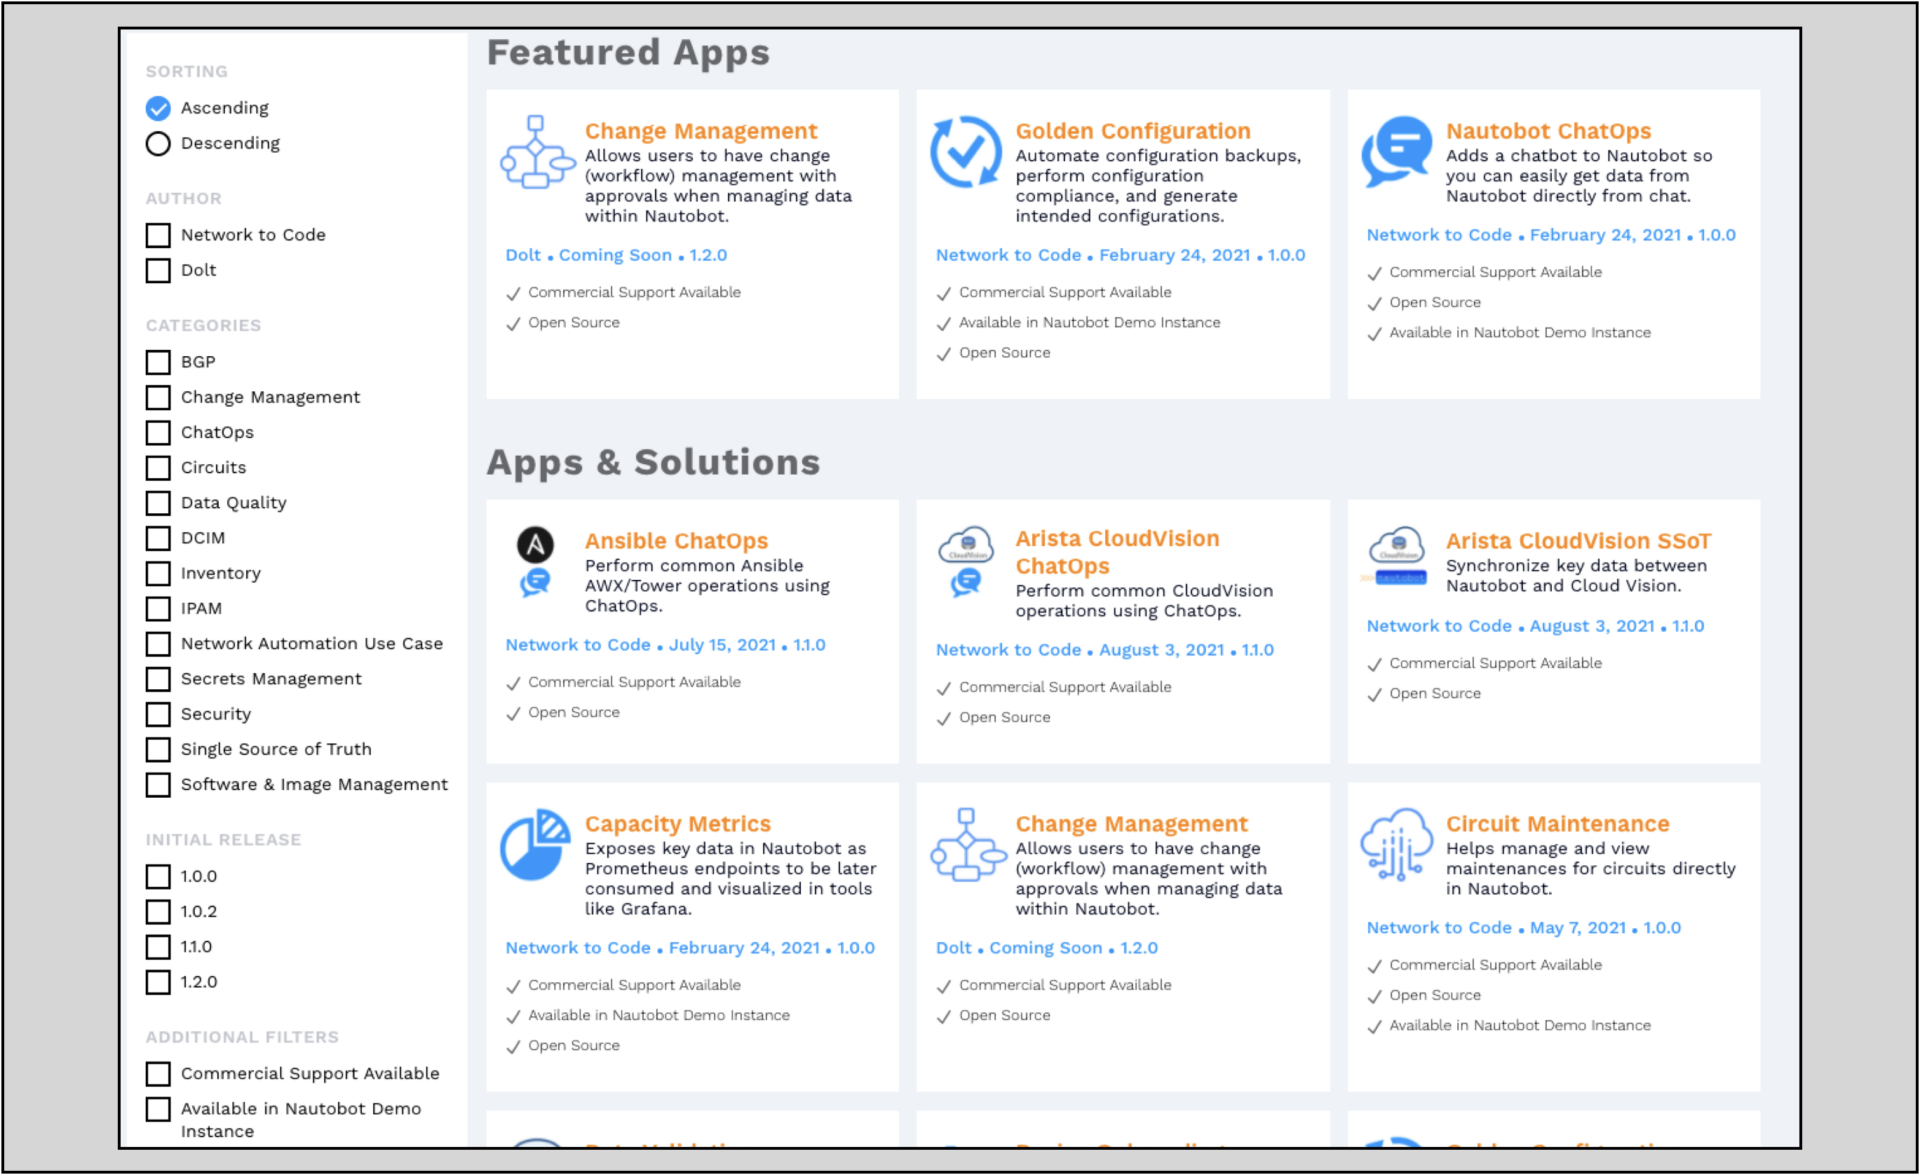Check Single Source of Truth category
Screen dimensions: 1920x1175
click(x=158, y=750)
